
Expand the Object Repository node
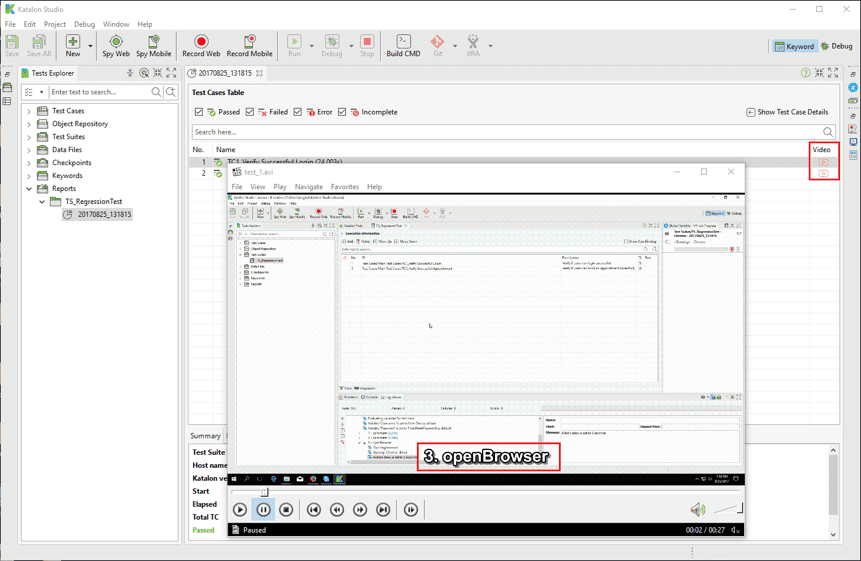click(x=29, y=124)
